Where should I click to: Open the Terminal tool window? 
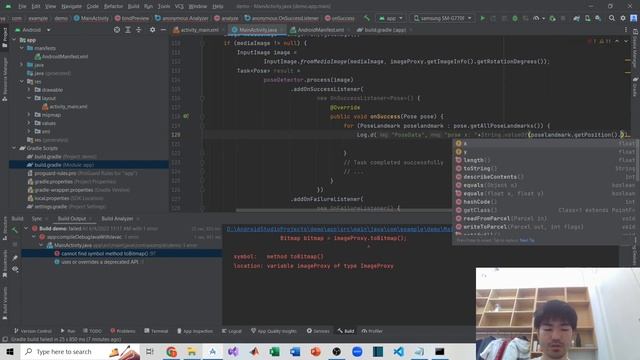(x=156, y=331)
